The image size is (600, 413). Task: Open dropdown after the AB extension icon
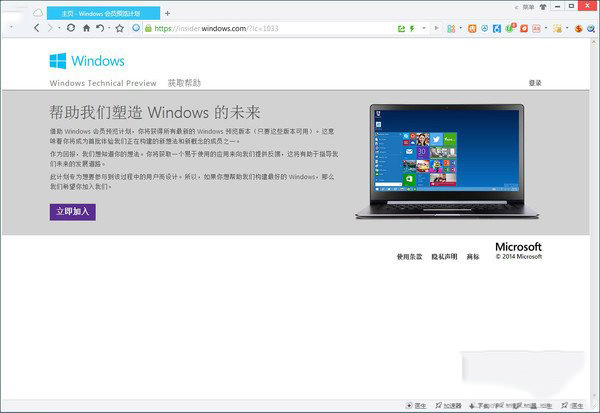point(546,28)
